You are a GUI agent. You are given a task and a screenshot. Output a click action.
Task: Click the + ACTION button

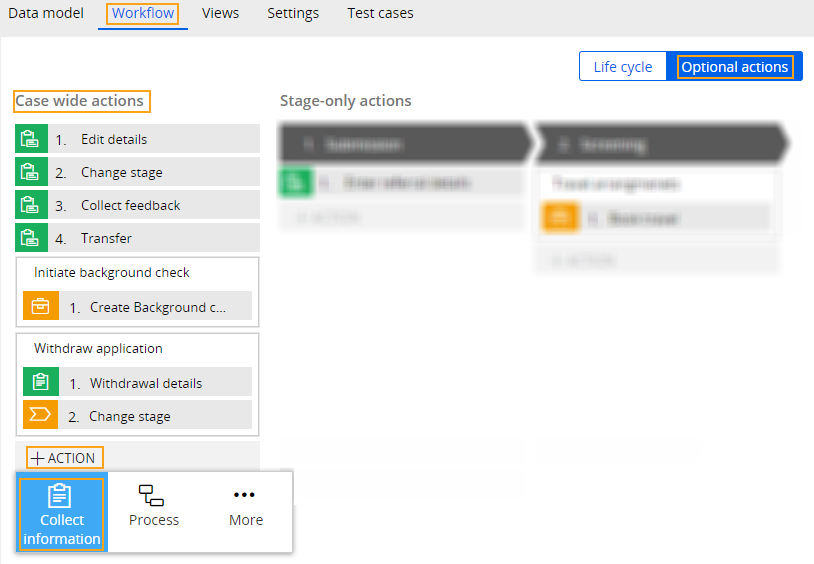tap(64, 458)
